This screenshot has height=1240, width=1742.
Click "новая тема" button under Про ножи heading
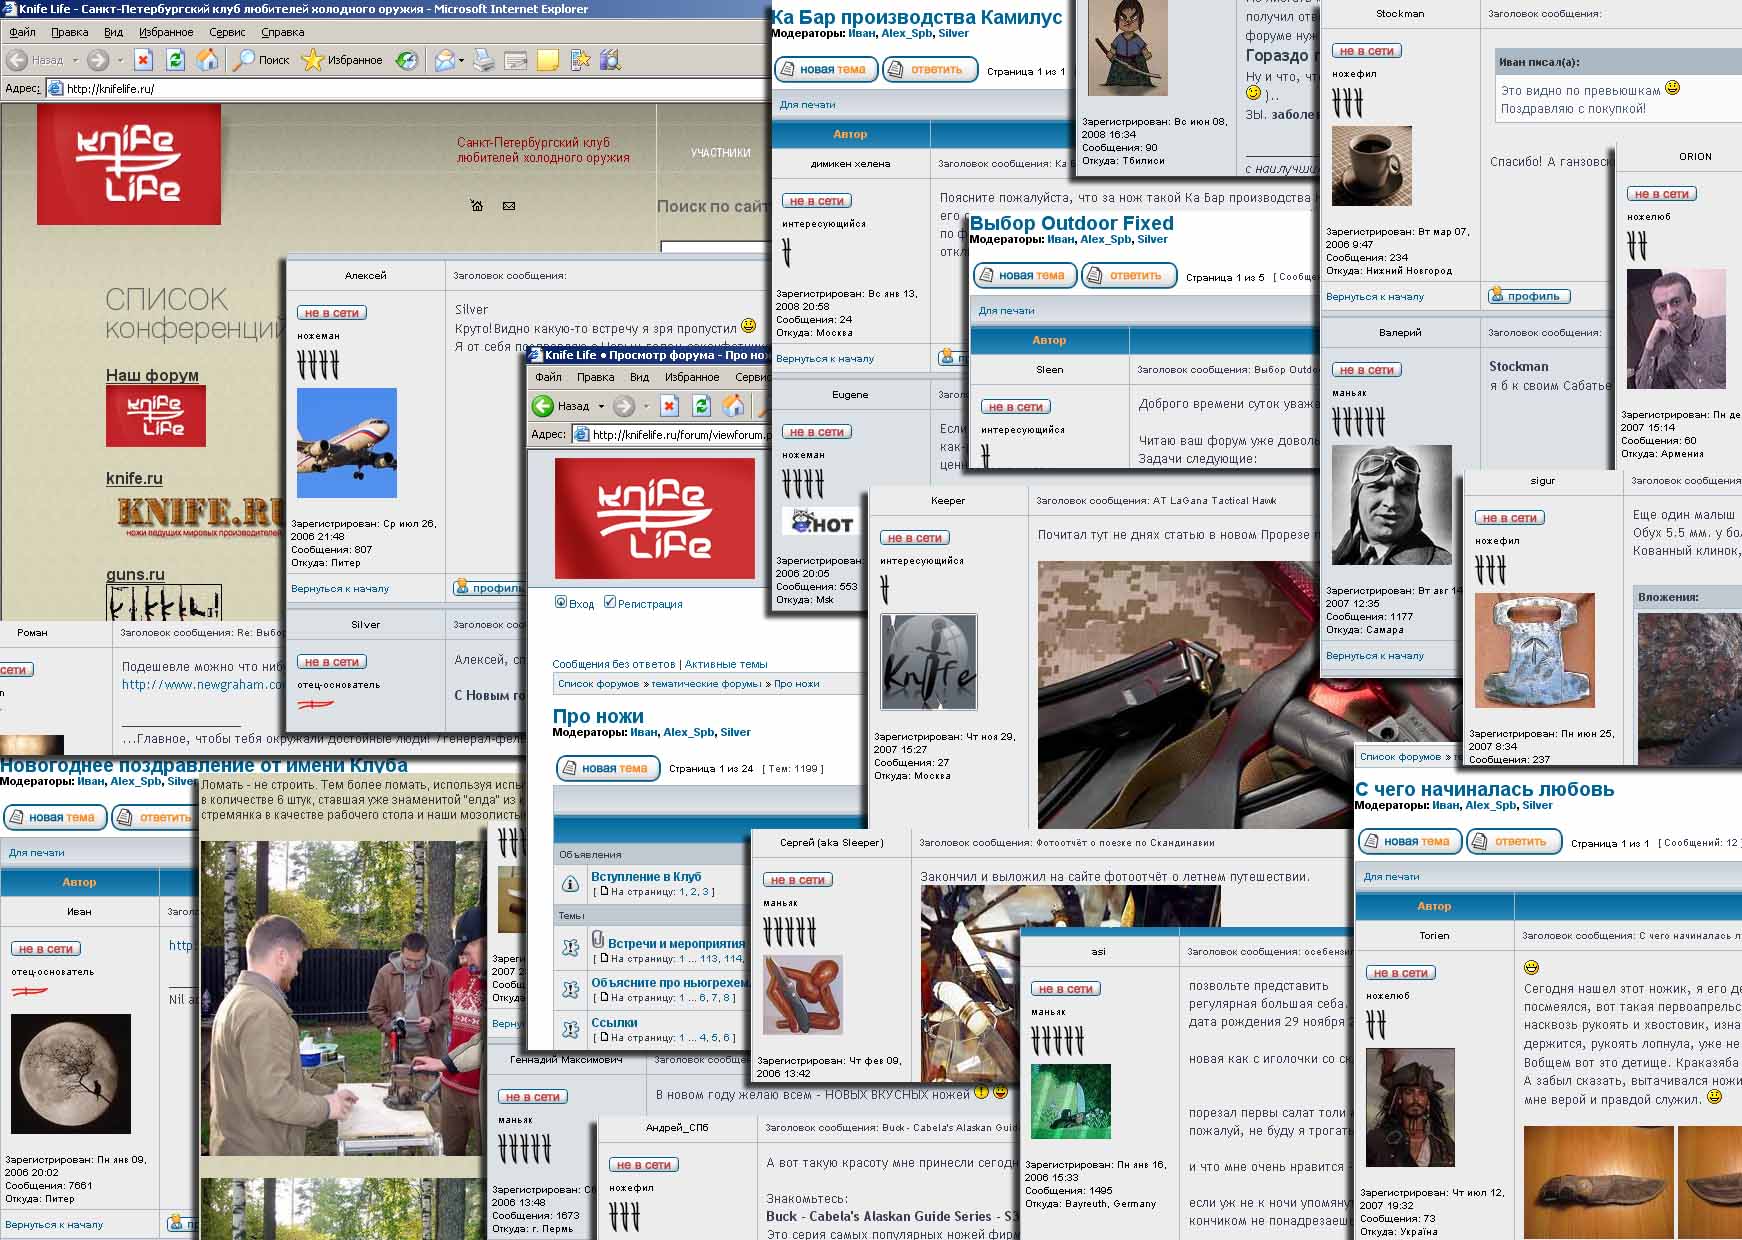pos(608,768)
